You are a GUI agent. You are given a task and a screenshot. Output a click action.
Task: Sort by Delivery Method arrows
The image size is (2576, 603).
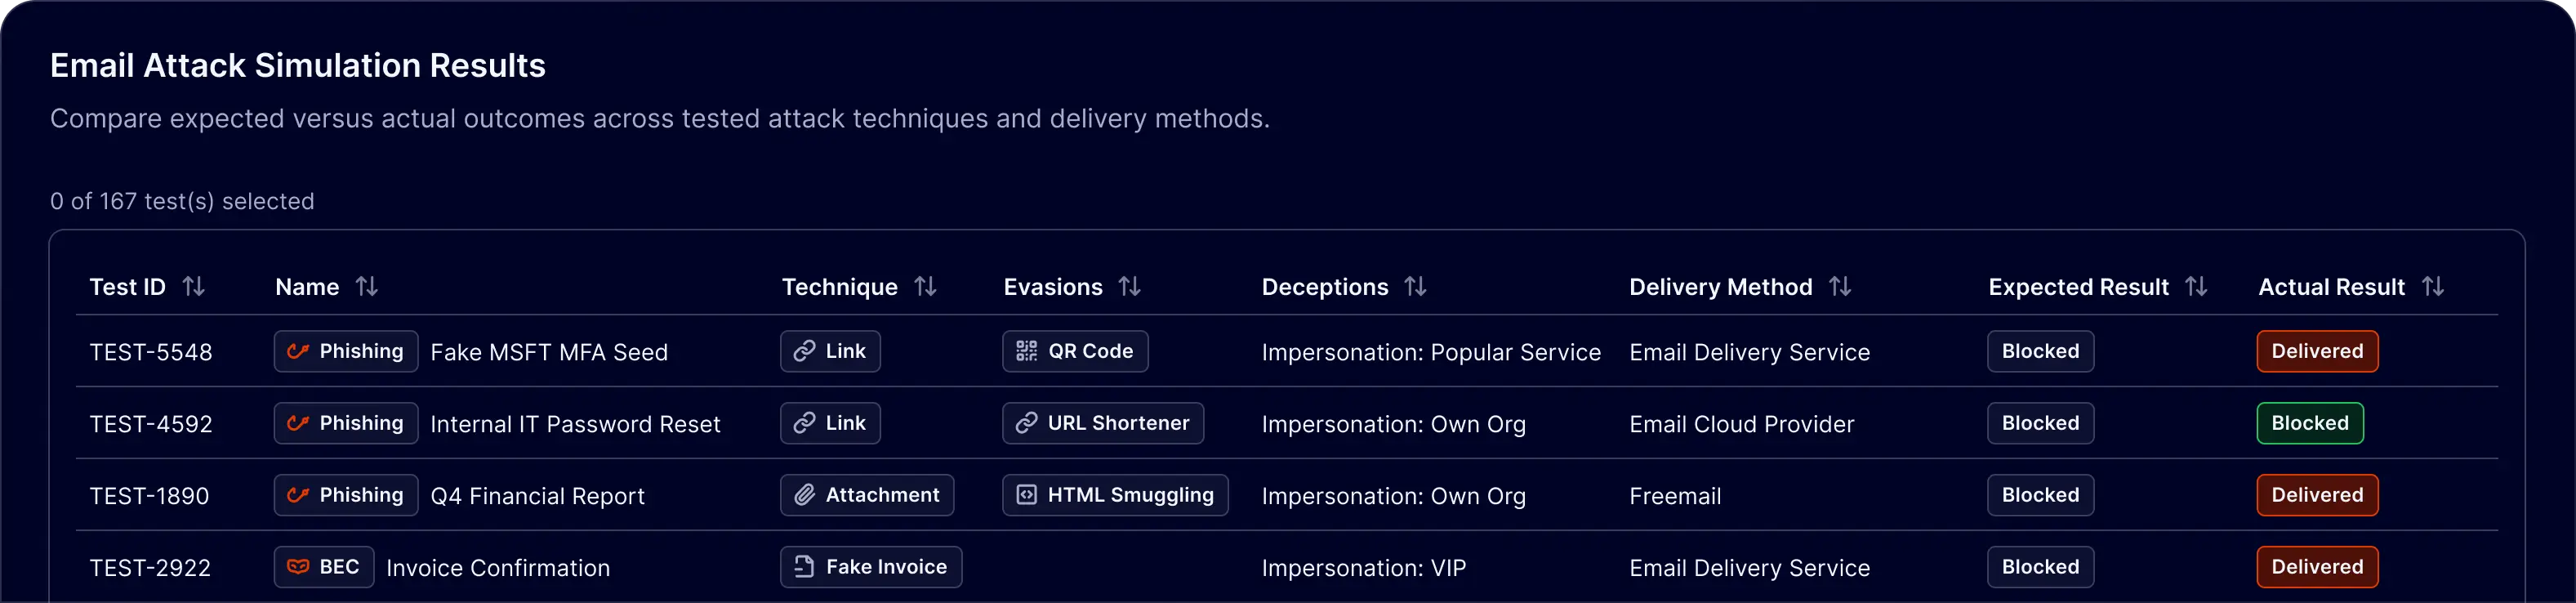tap(1840, 287)
